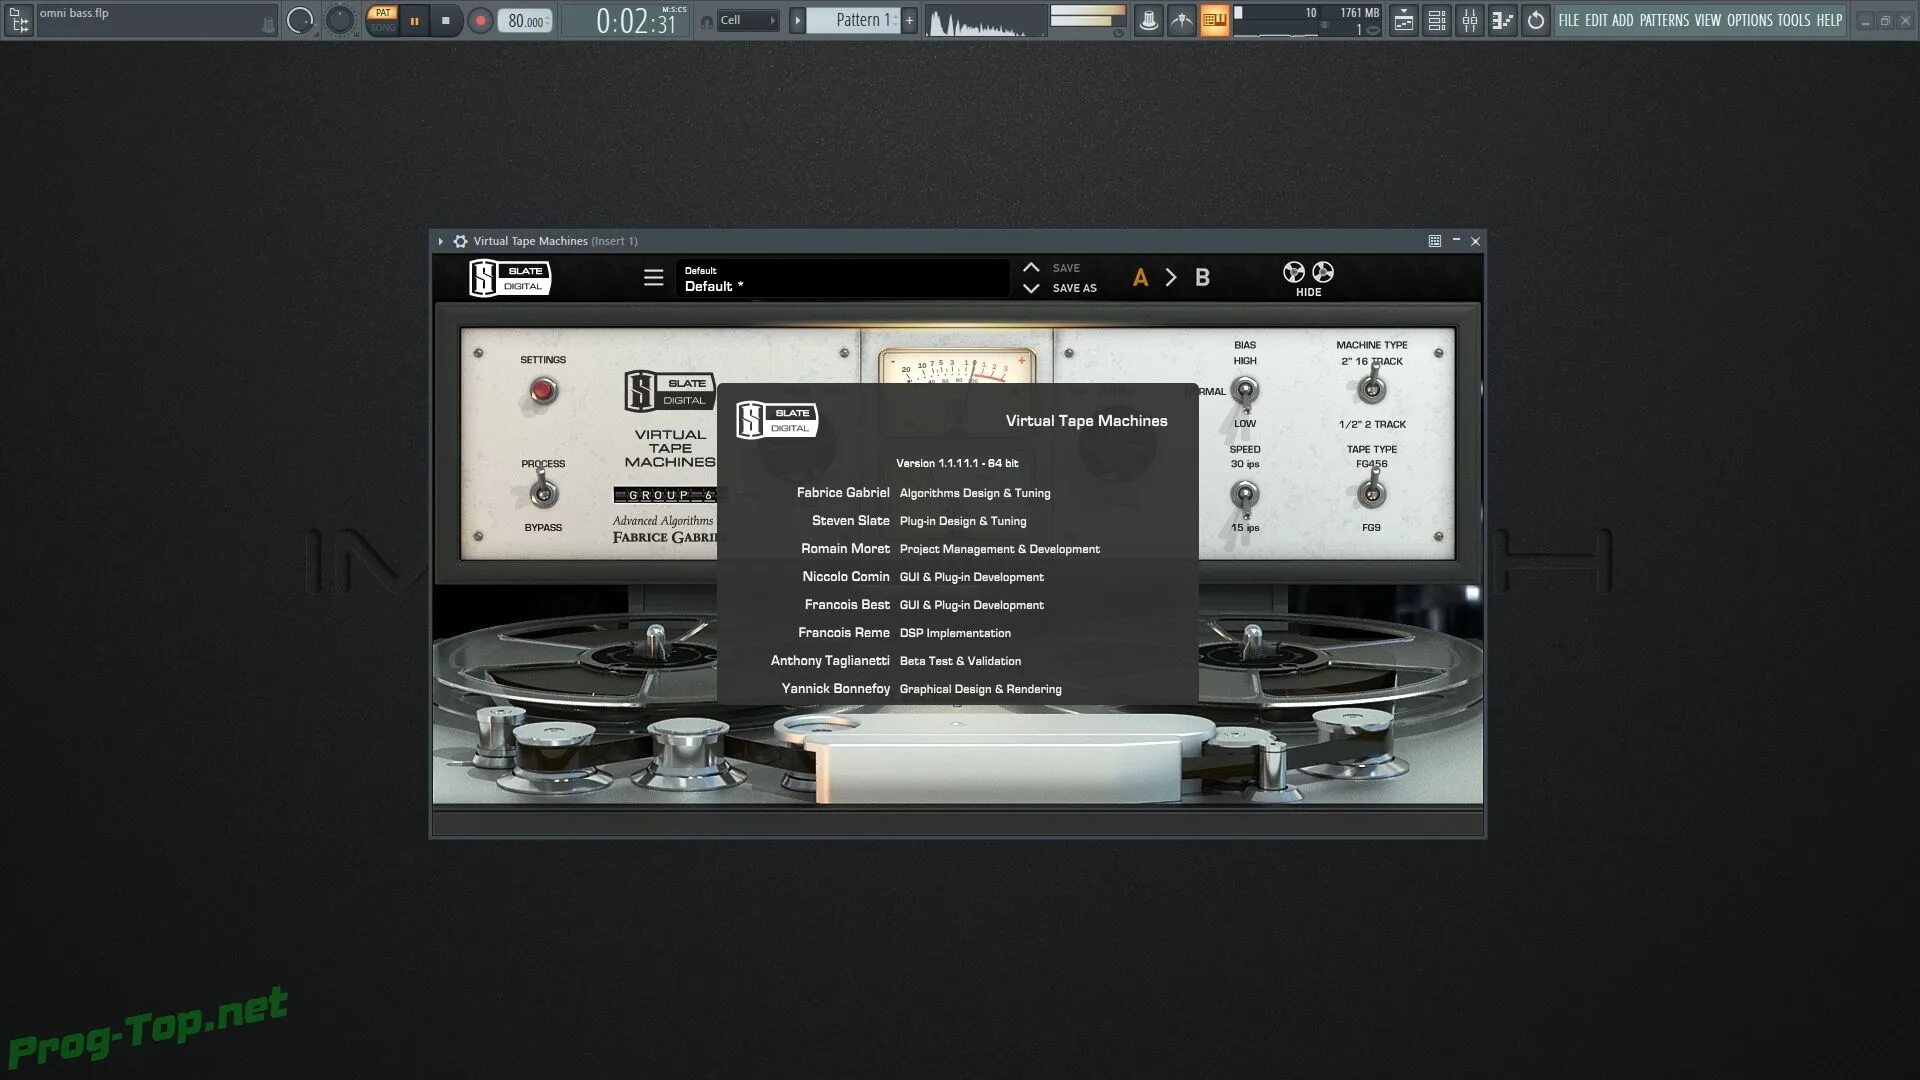Open the channel rack view icon
Image resolution: width=1920 pixels, height=1080 pixels.
1437,20
